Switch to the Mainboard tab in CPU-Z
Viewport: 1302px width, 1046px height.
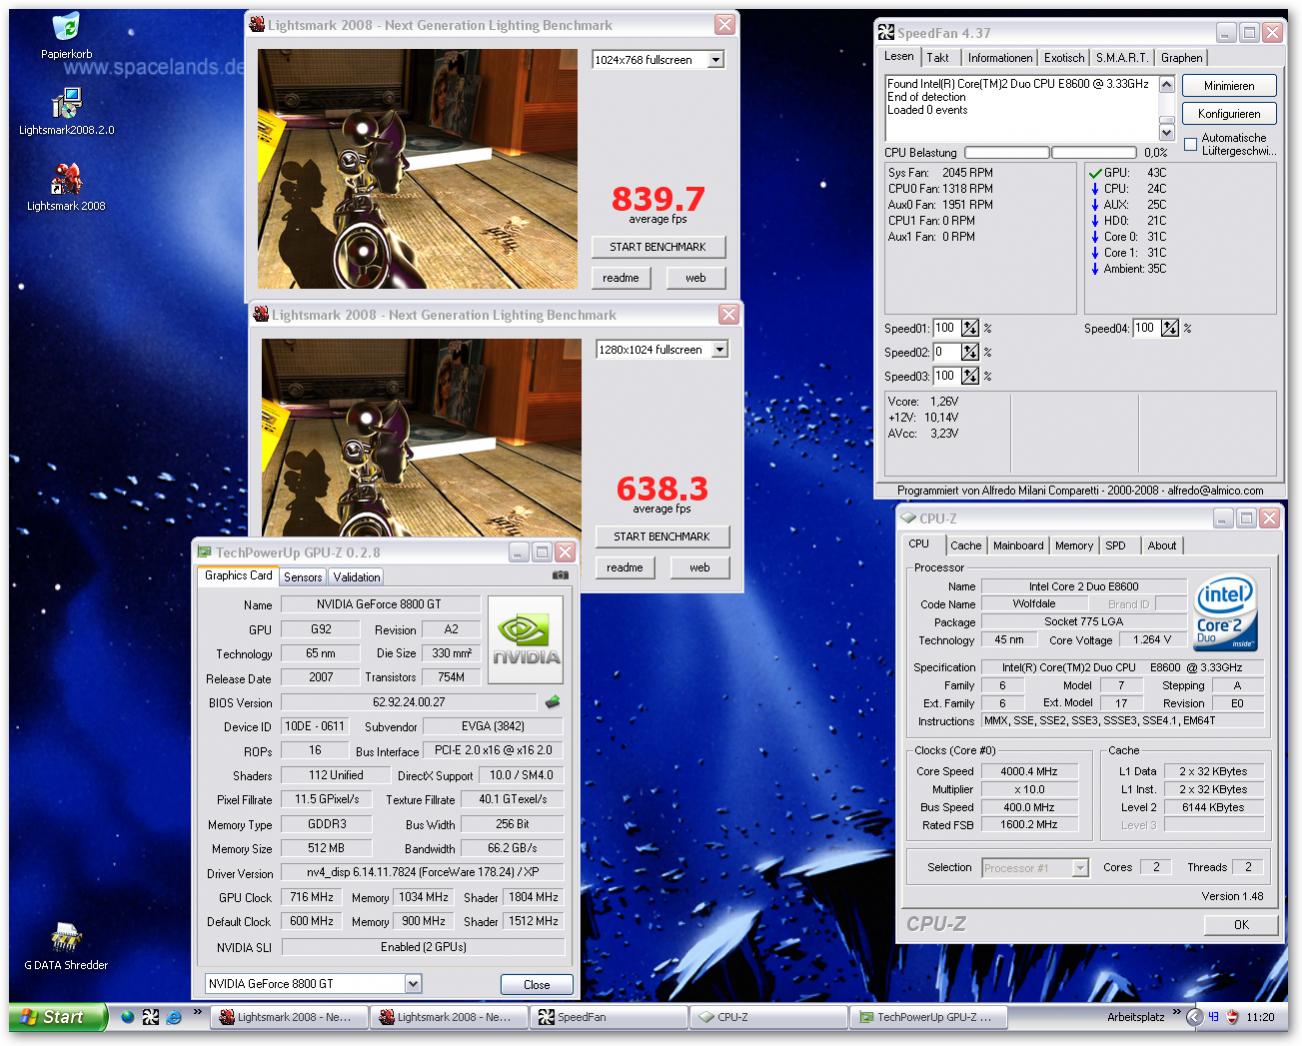[x=1018, y=546]
